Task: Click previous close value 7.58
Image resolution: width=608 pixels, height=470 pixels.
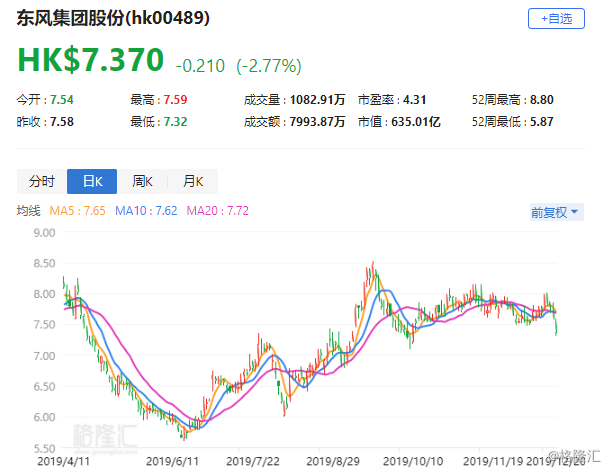Action: tap(62, 122)
